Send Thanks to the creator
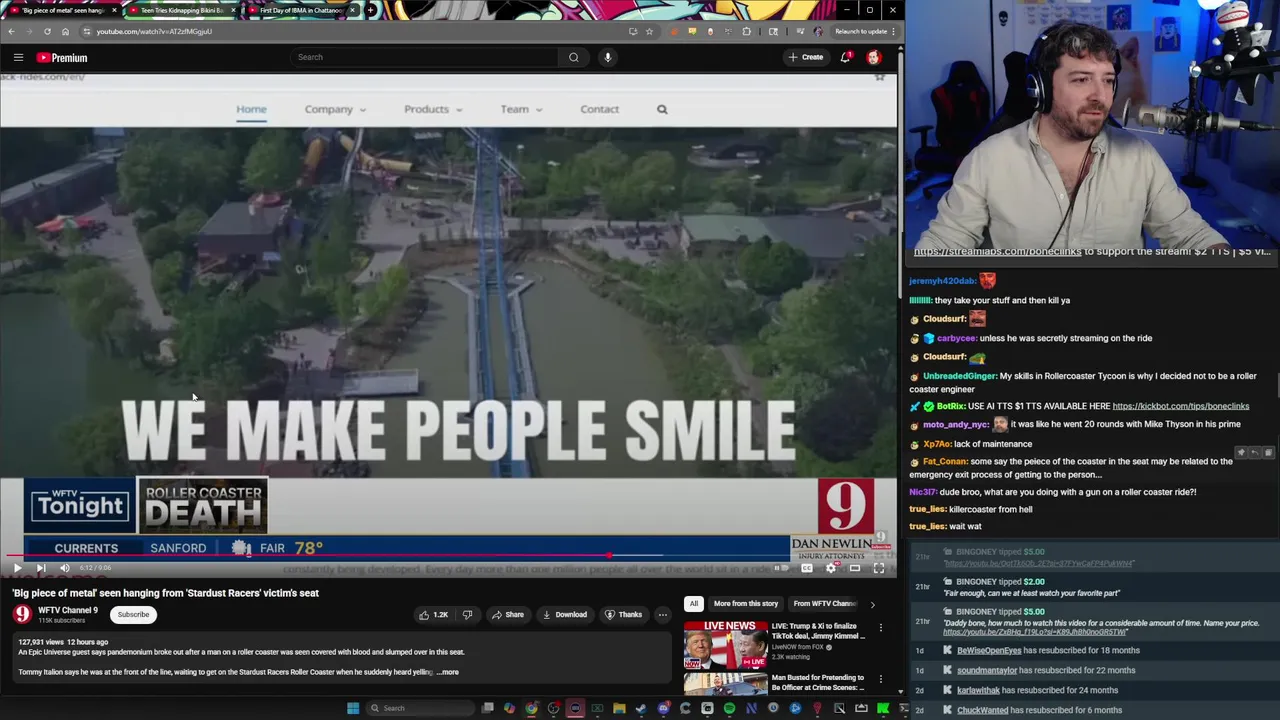The width and height of the screenshot is (1280, 720). (623, 615)
